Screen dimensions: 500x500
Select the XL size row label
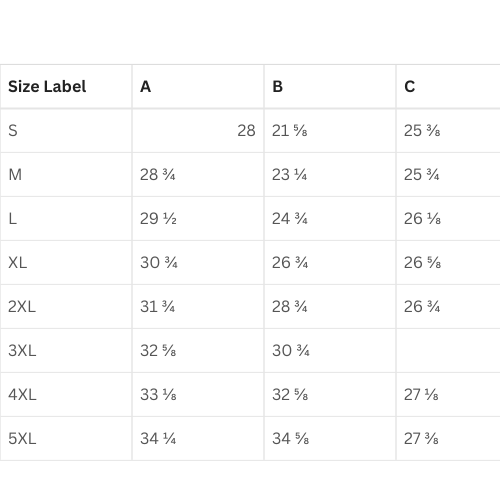click(x=17, y=263)
